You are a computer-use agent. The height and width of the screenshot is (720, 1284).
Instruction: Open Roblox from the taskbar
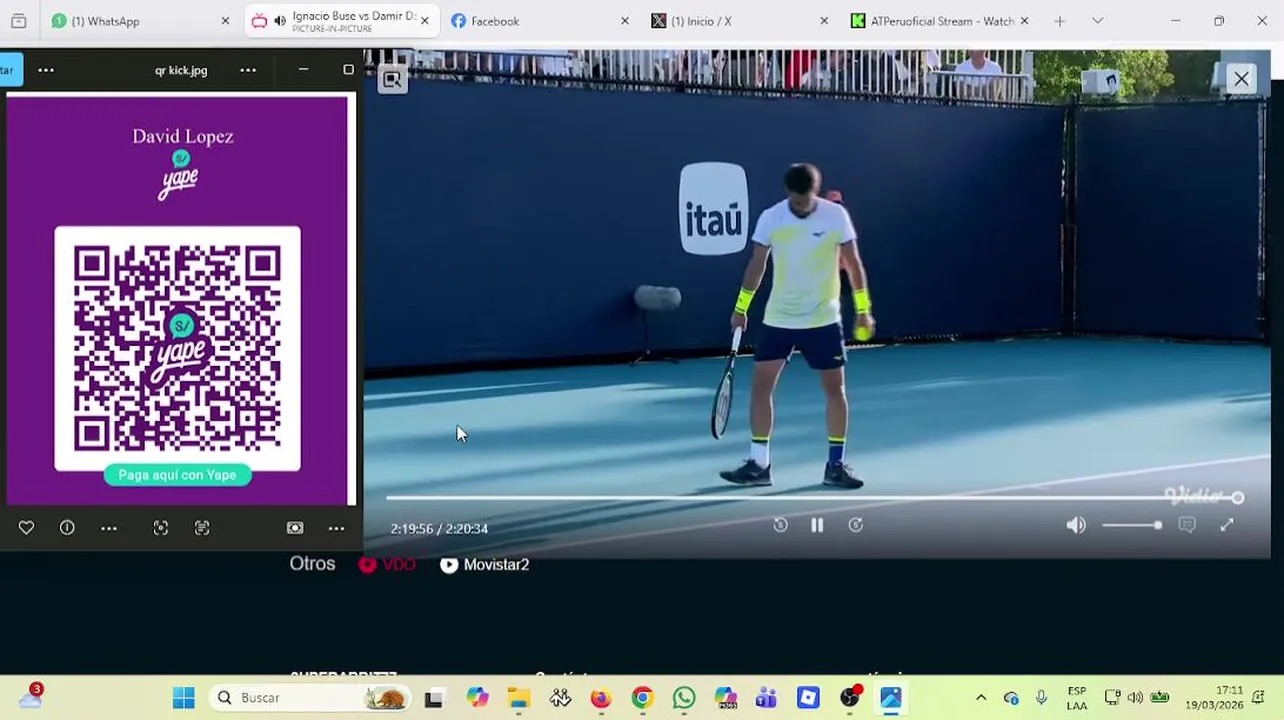point(808,698)
